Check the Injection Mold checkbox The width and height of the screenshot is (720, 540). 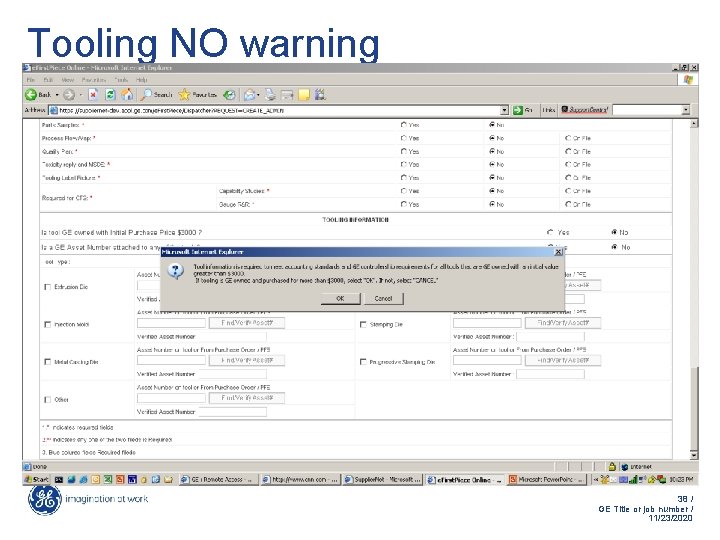[47, 324]
